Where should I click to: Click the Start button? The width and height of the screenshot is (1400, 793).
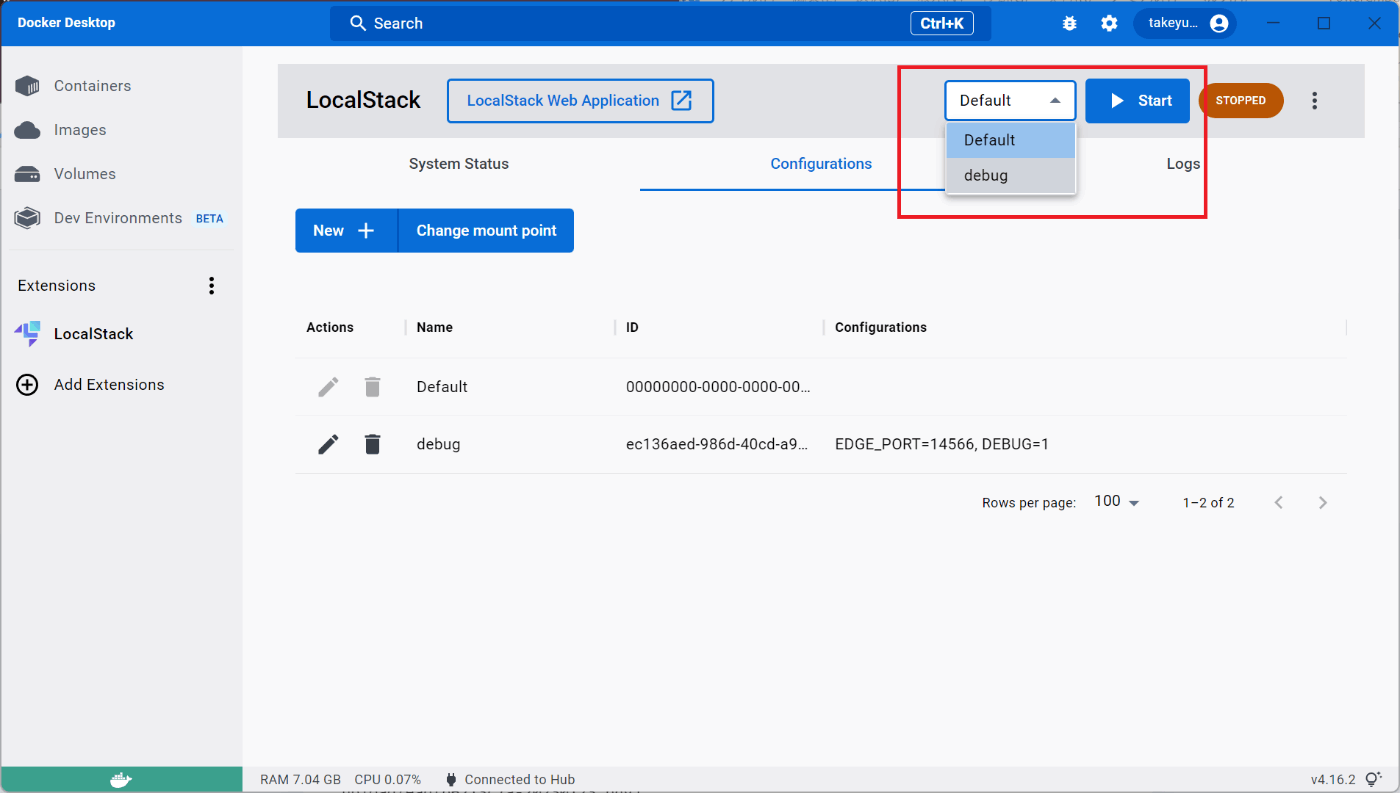click(x=1137, y=100)
